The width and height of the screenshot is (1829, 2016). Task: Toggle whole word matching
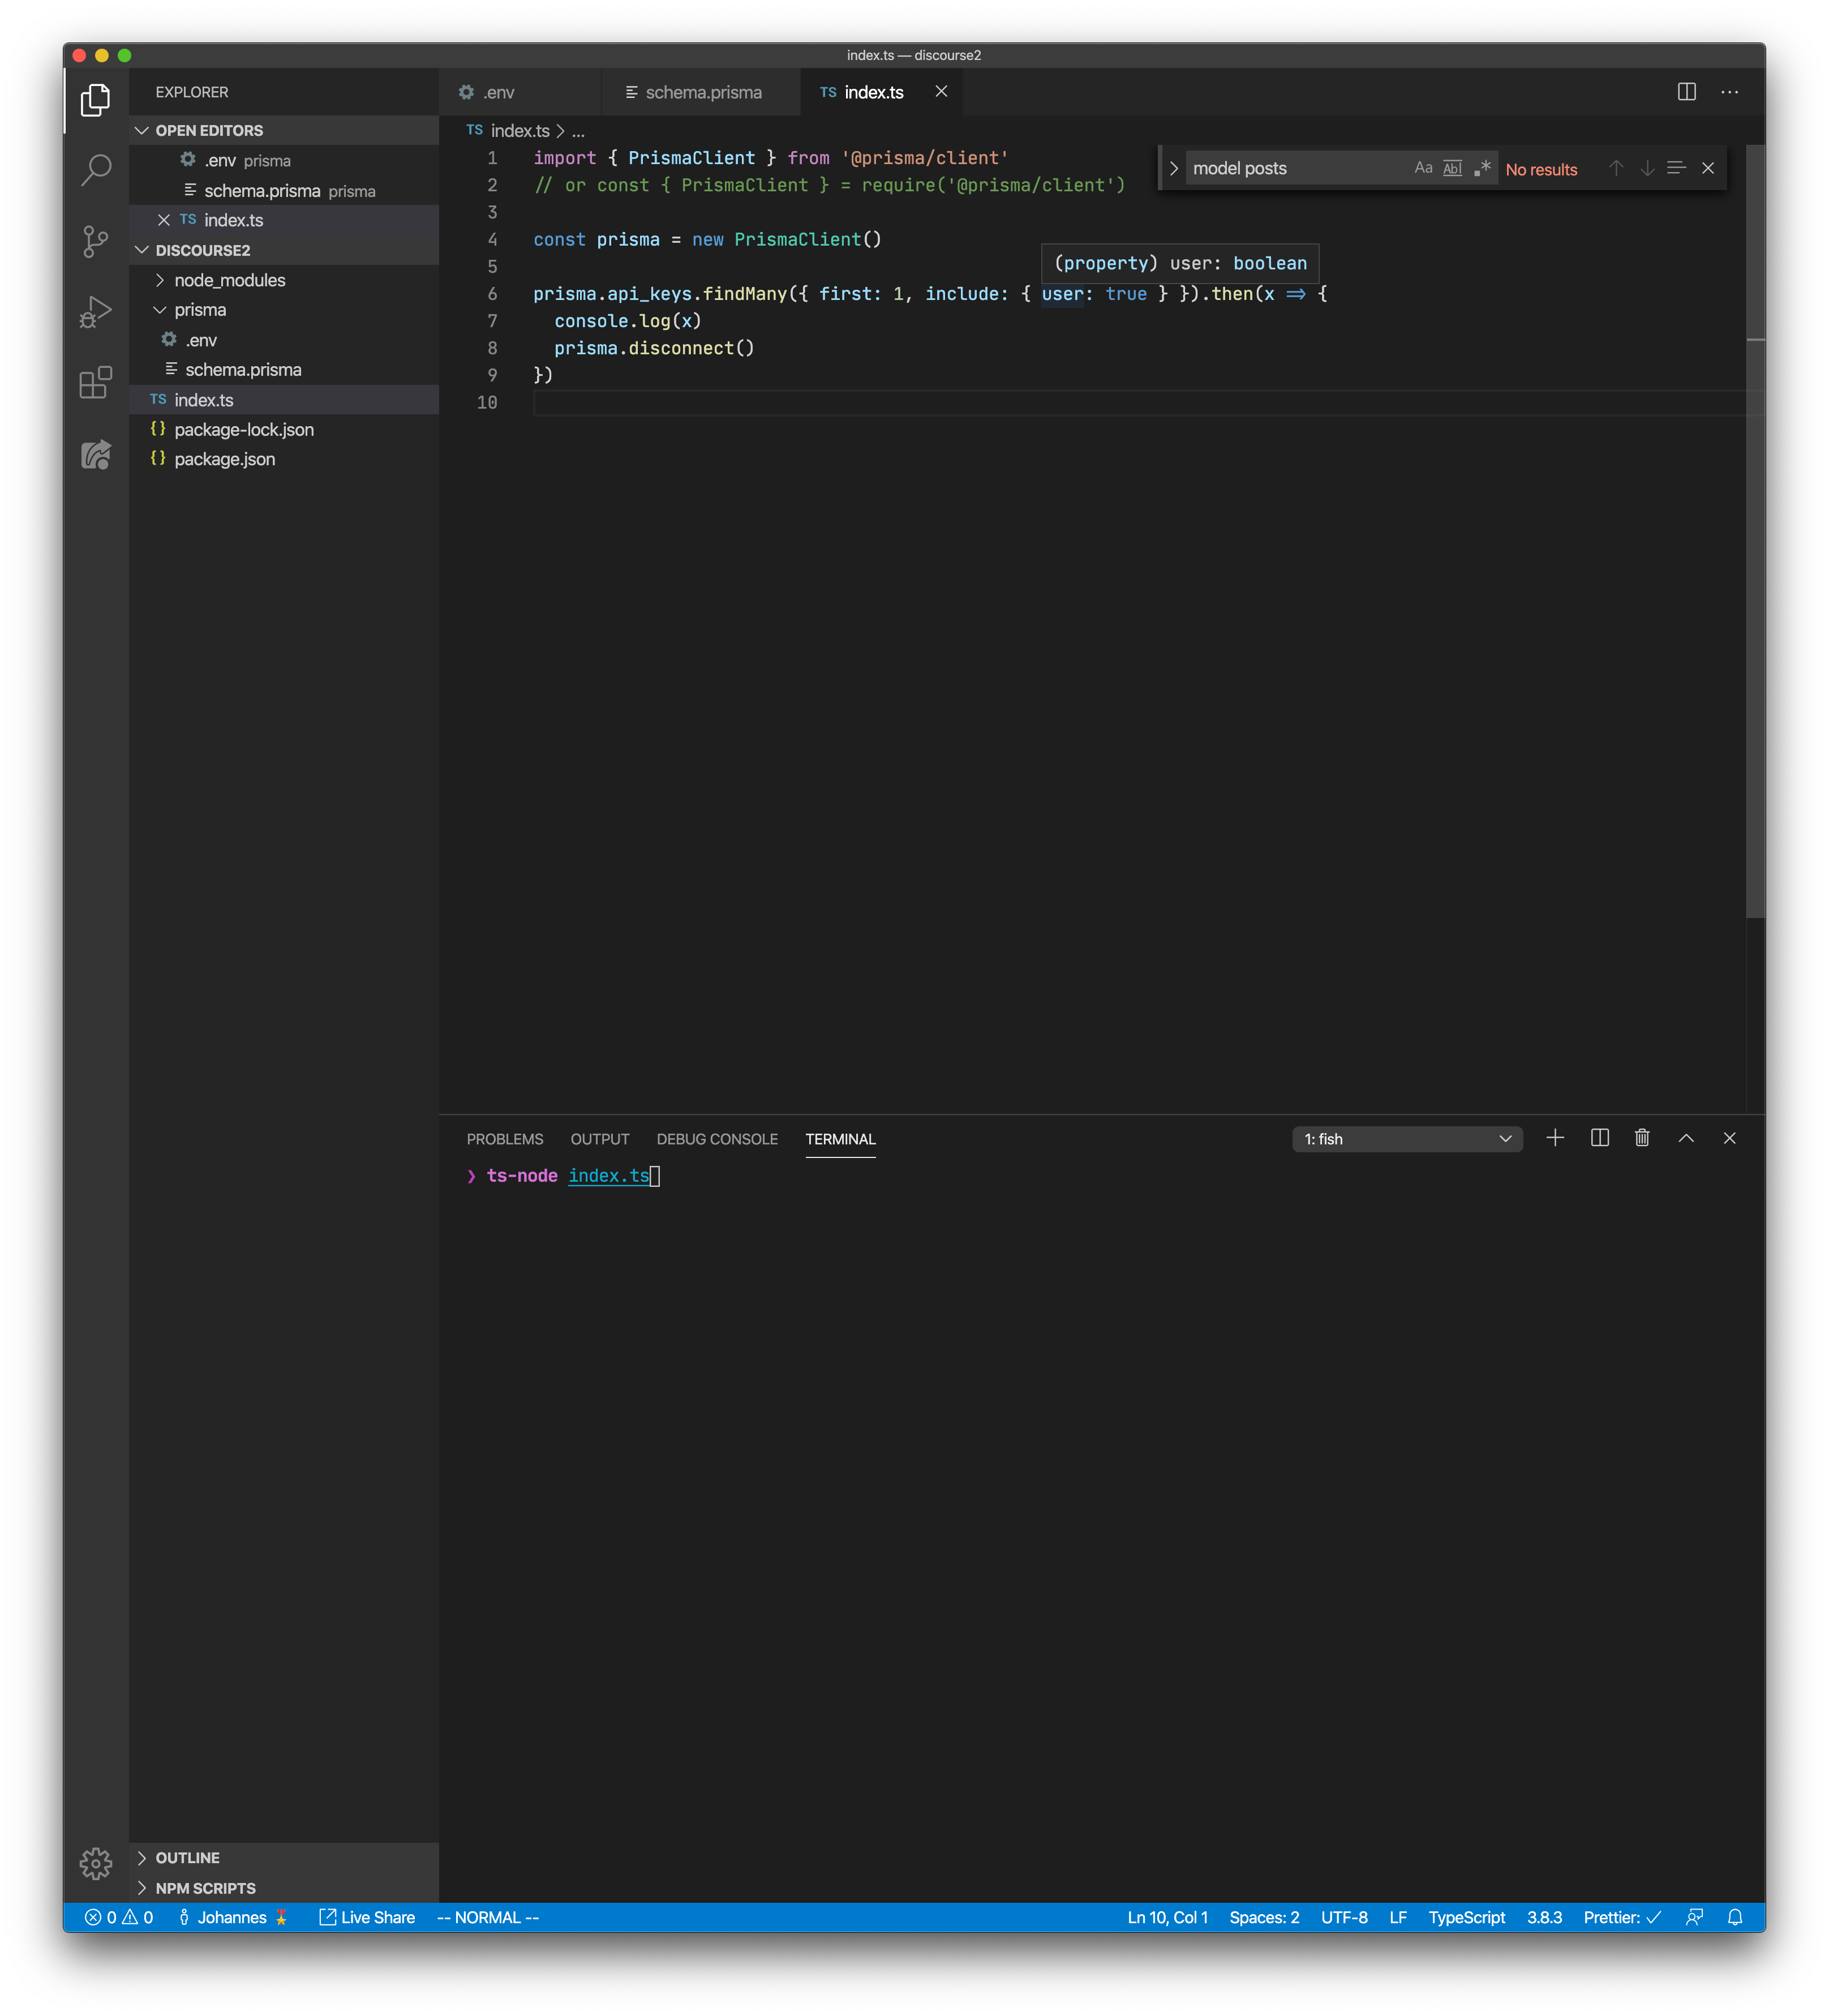(1451, 167)
